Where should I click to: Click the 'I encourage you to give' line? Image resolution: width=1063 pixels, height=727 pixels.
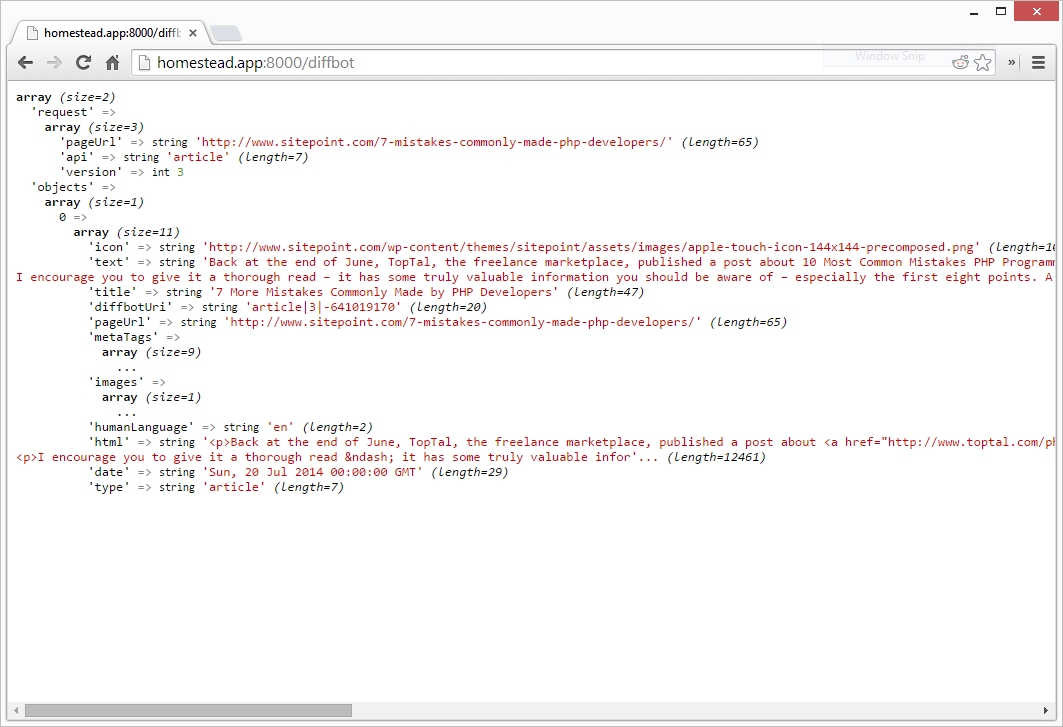point(534,277)
